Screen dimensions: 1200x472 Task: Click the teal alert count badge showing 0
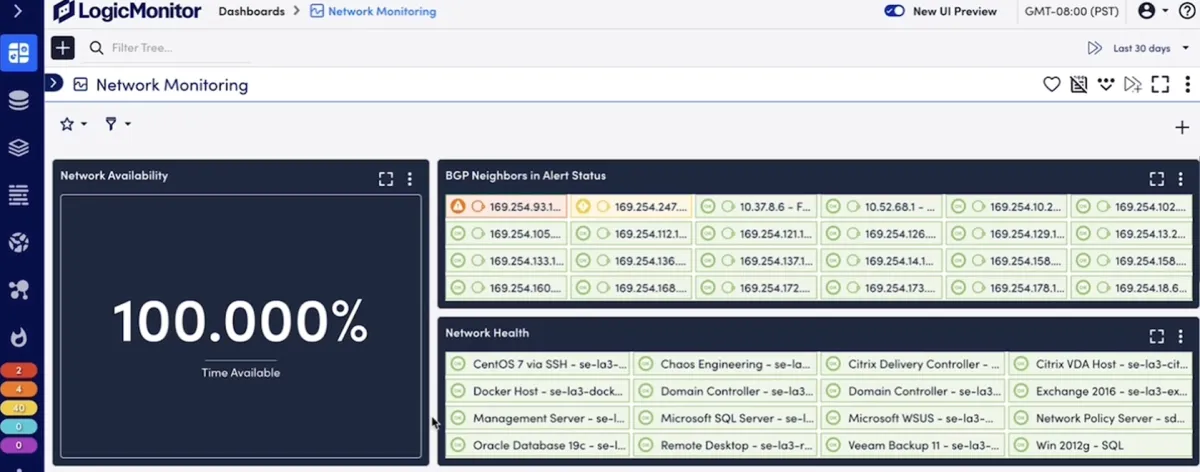pos(19,426)
